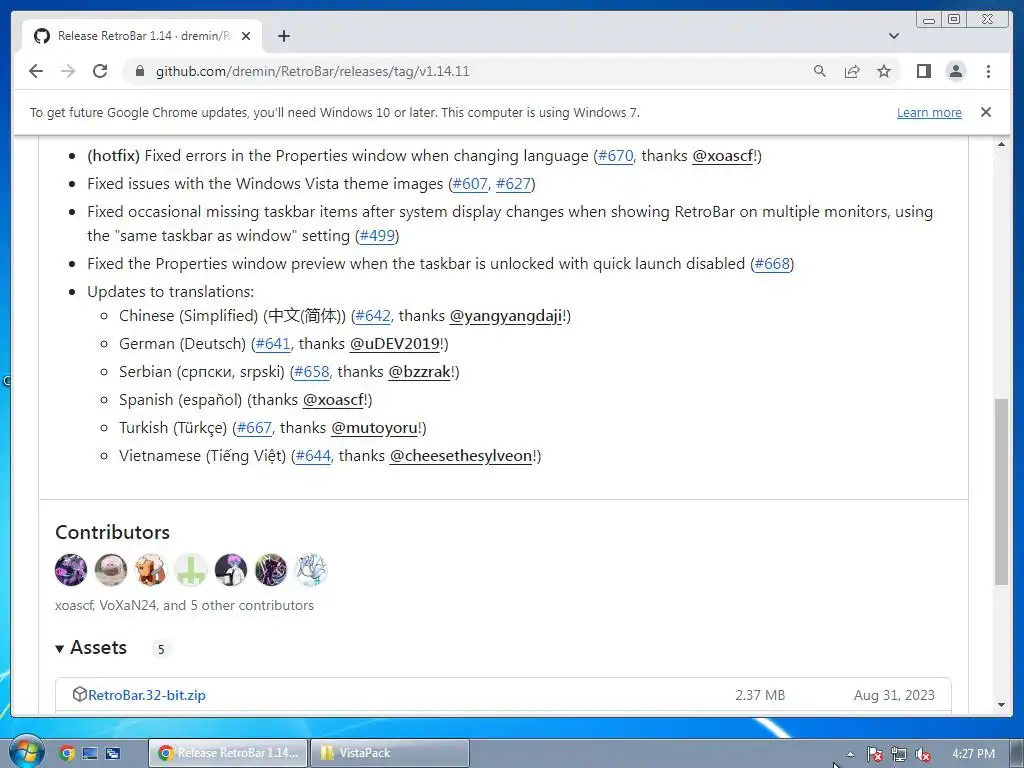
Task: Open the Chrome profile avatar
Action: [955, 71]
